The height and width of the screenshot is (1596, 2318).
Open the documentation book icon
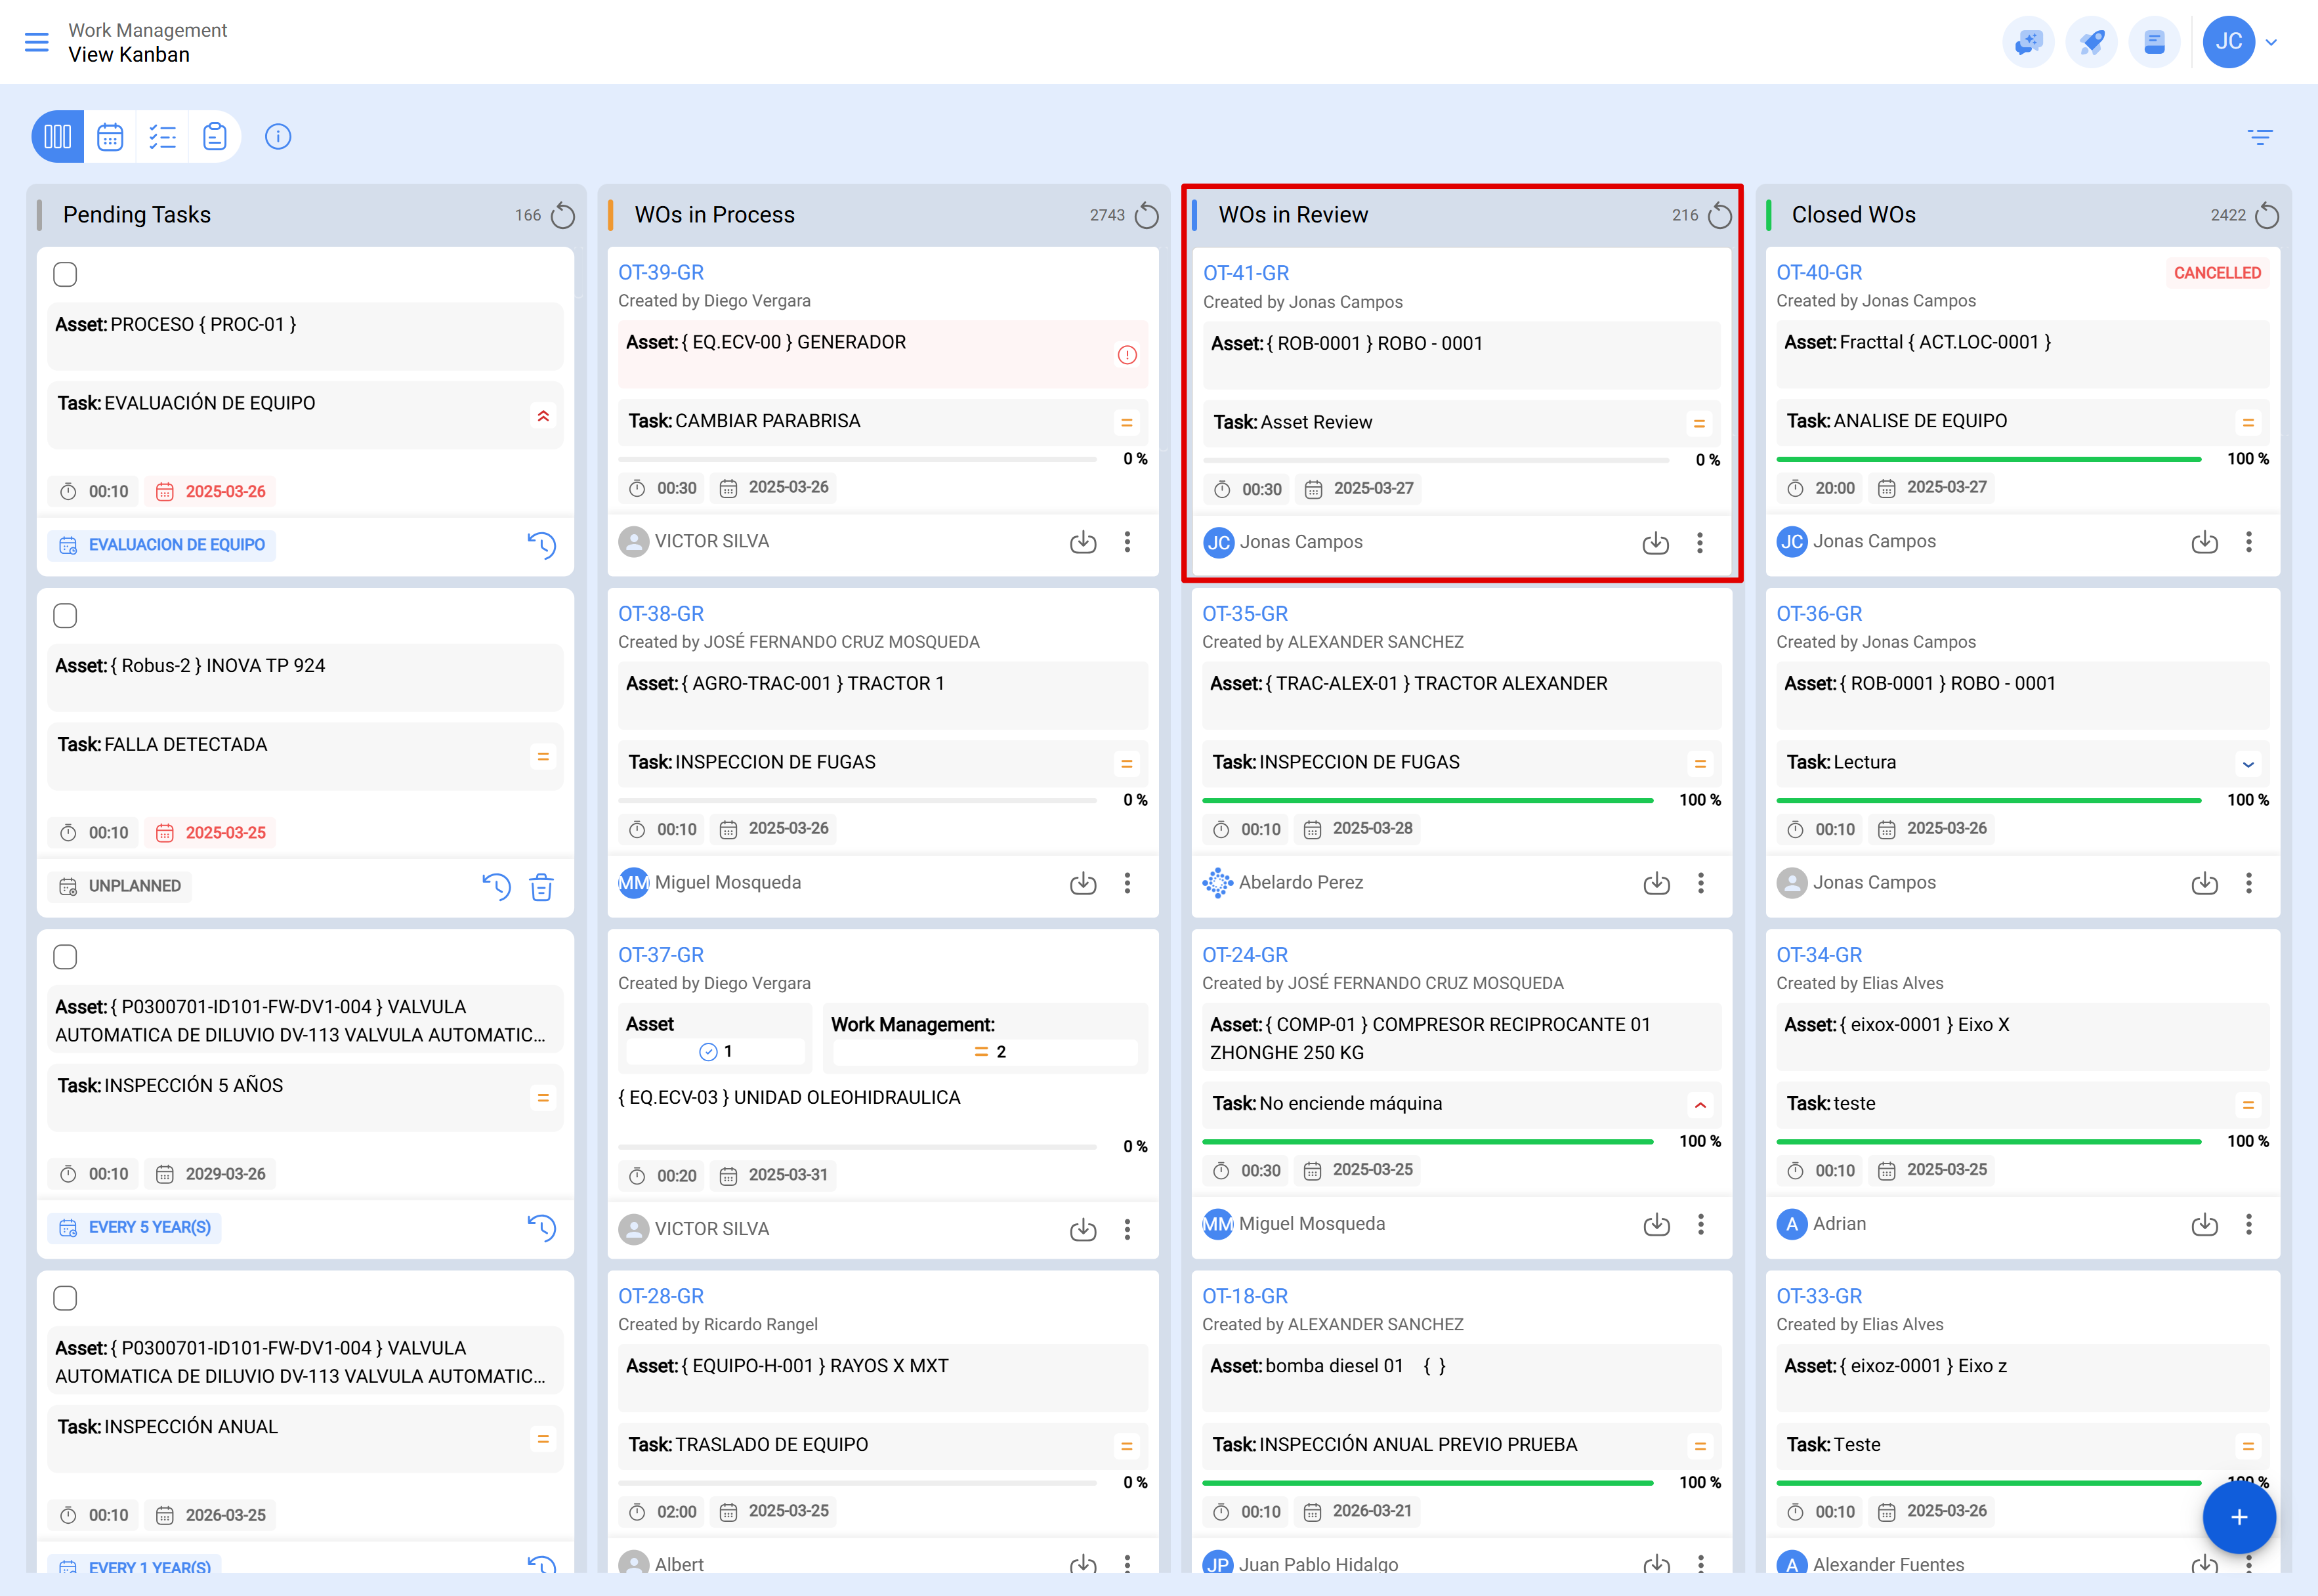(2155, 42)
